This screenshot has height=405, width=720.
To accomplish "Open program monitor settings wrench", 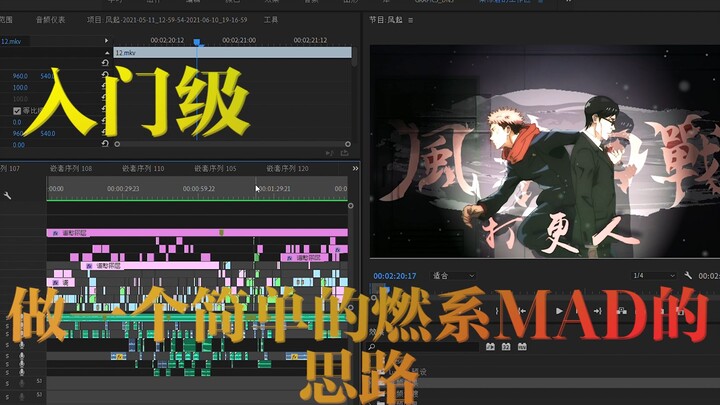I will [688, 276].
